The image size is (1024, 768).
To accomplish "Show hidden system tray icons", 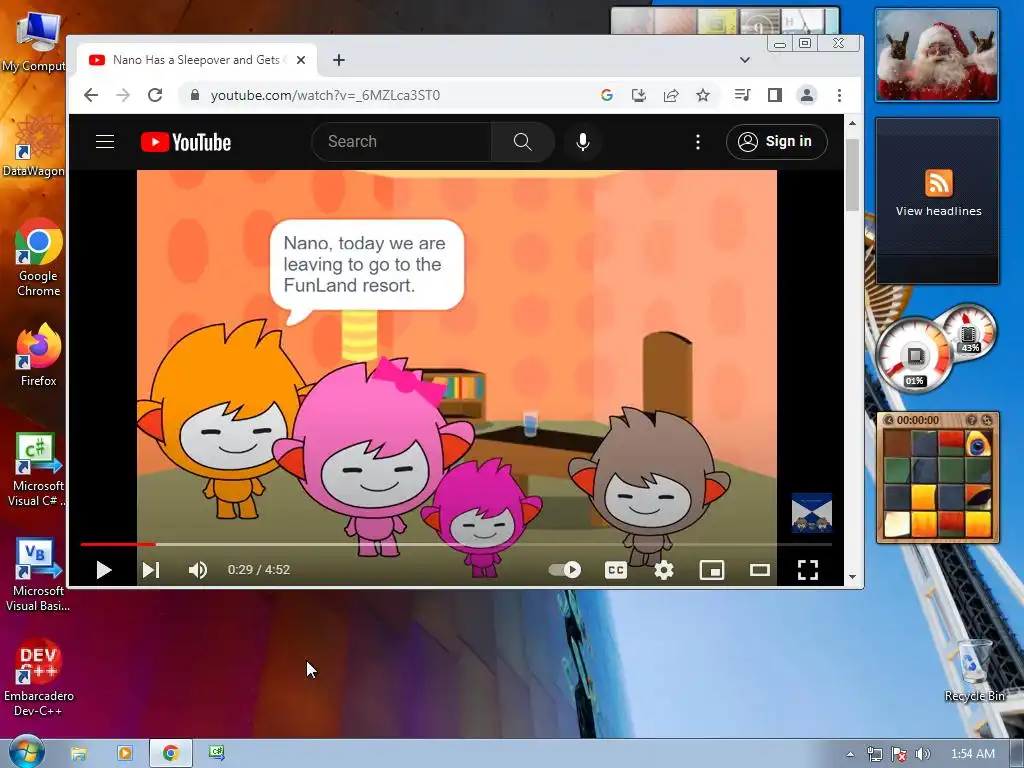I will click(850, 754).
